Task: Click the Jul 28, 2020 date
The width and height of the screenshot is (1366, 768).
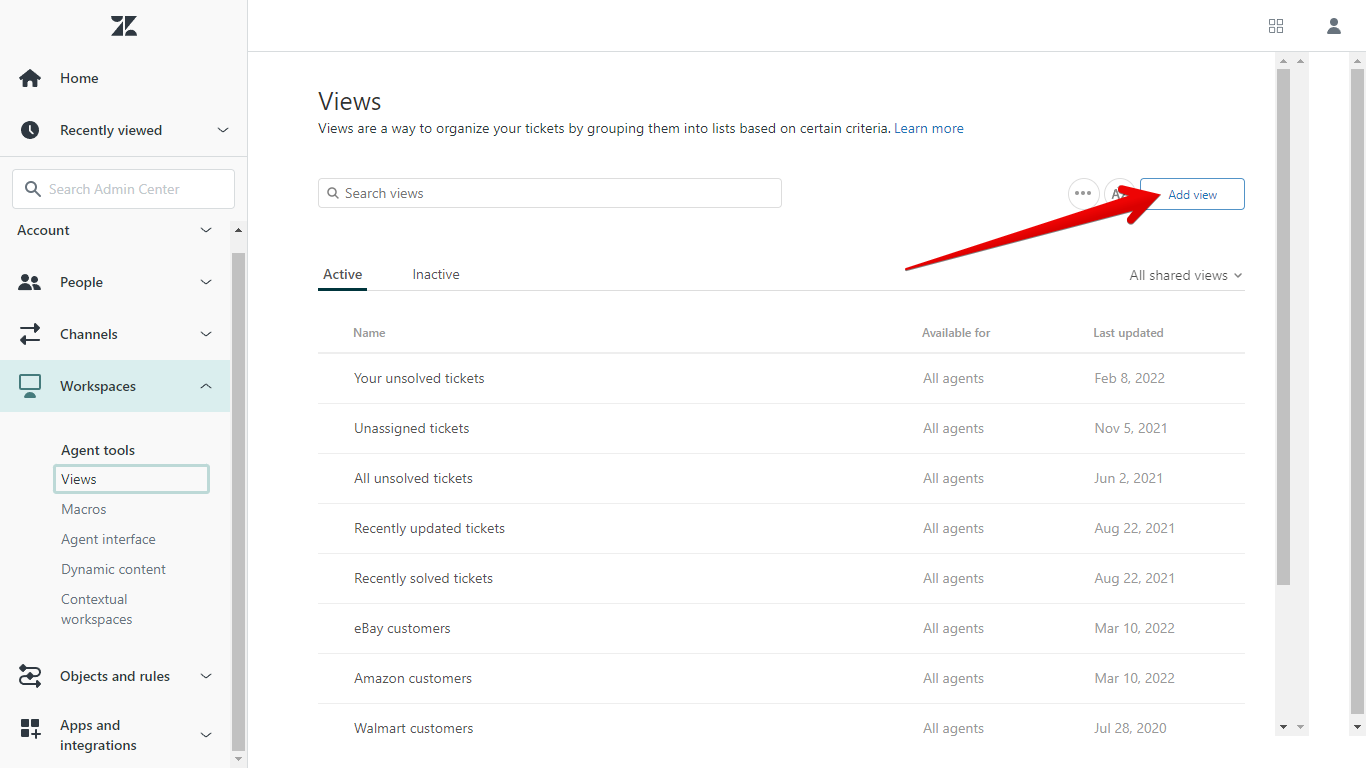Action: tap(1130, 728)
